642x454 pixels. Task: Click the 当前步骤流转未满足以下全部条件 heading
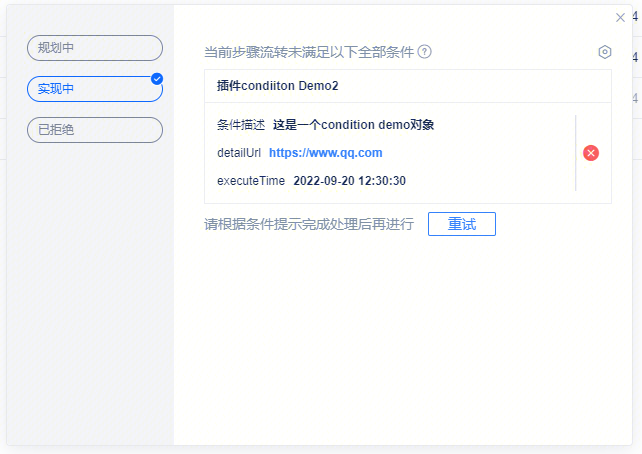click(x=308, y=52)
